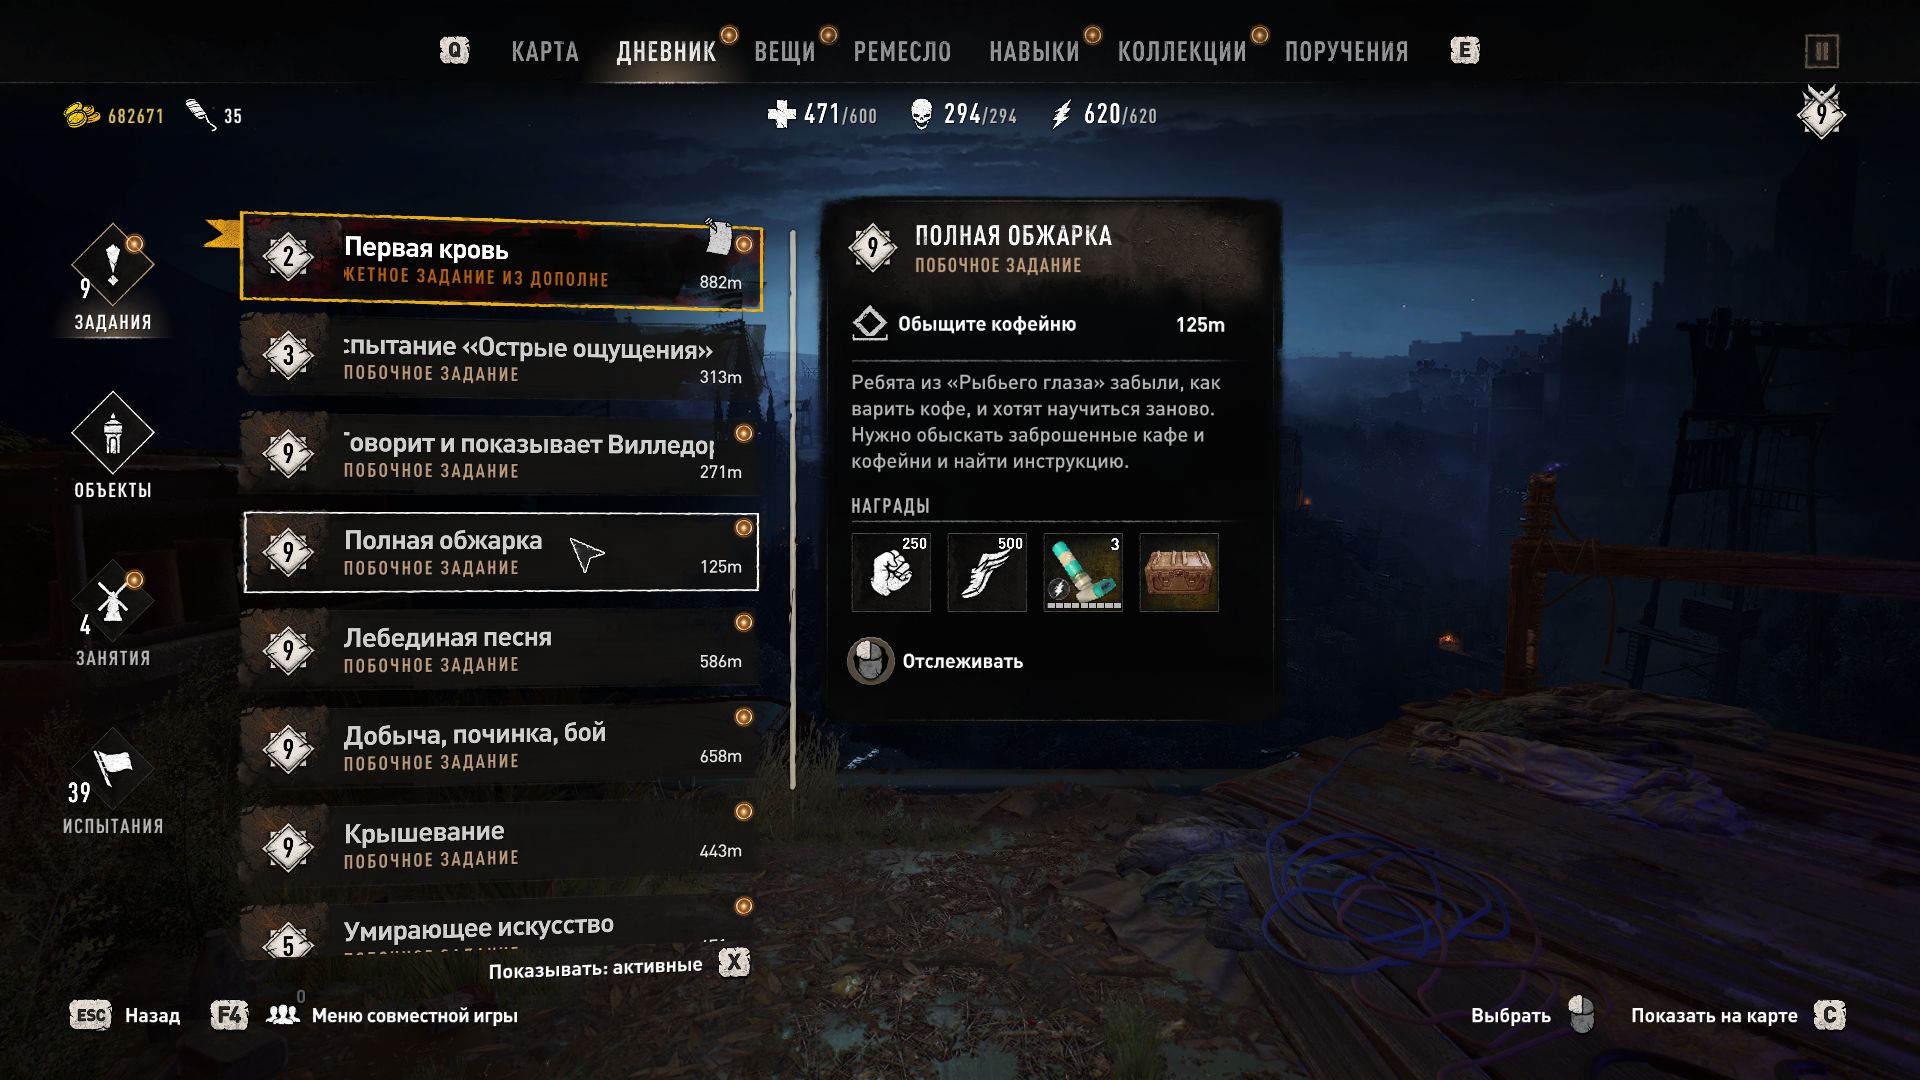
Task: Click the winged agility reward icon 500
Action: (986, 572)
